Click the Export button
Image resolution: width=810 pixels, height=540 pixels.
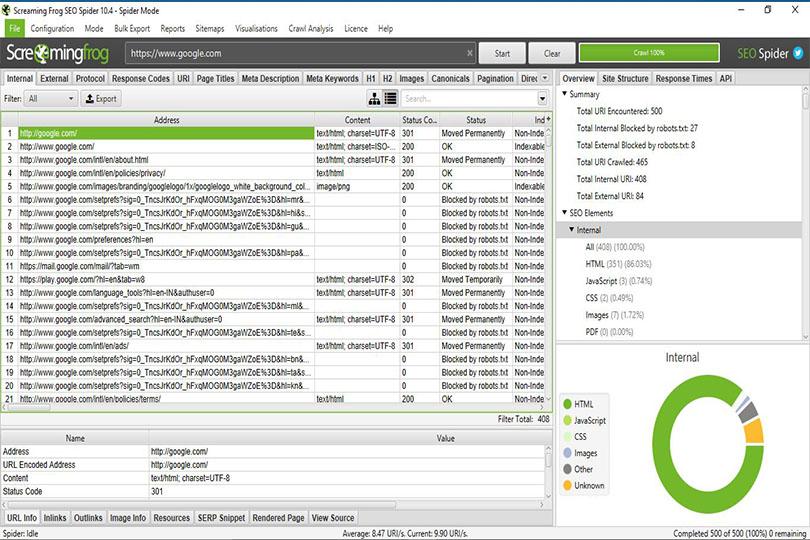pos(101,98)
